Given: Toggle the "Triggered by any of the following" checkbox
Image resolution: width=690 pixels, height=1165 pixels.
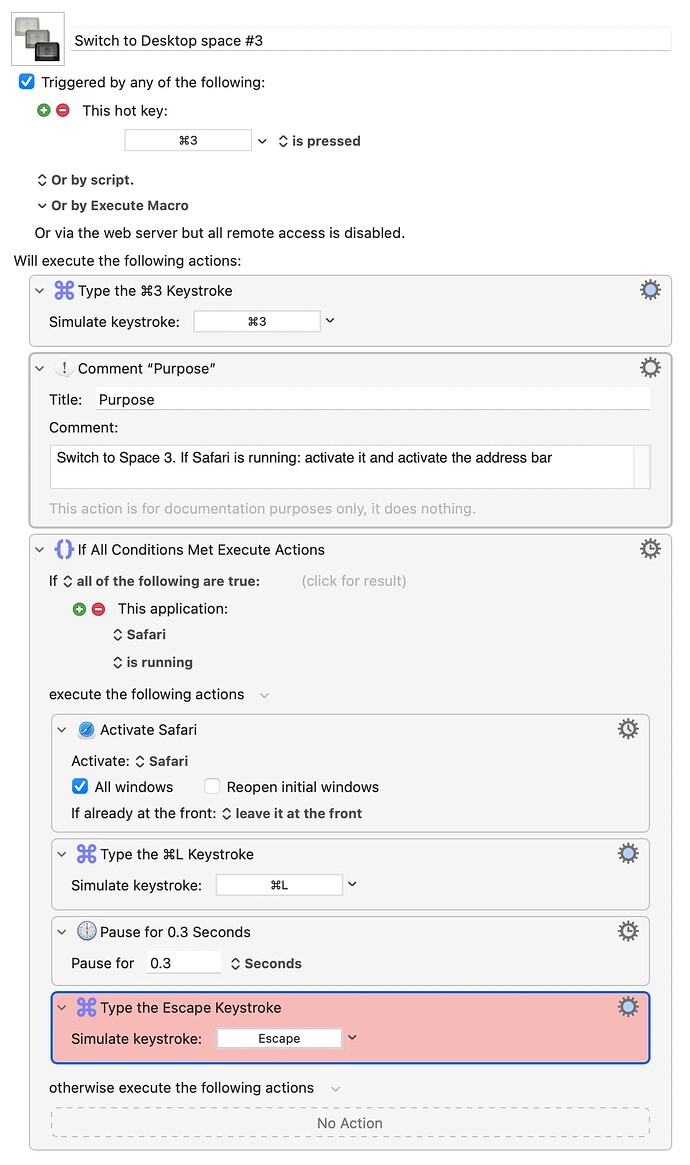Looking at the screenshot, I should (27, 82).
